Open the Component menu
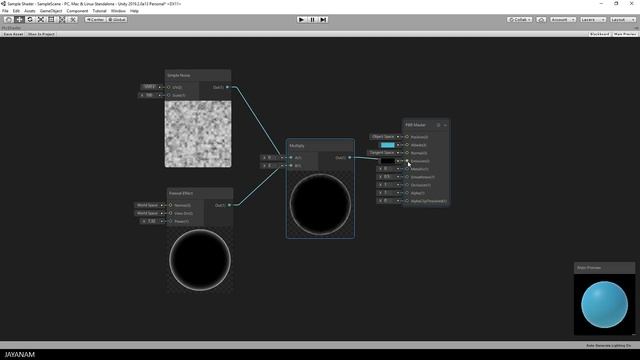 77,11
